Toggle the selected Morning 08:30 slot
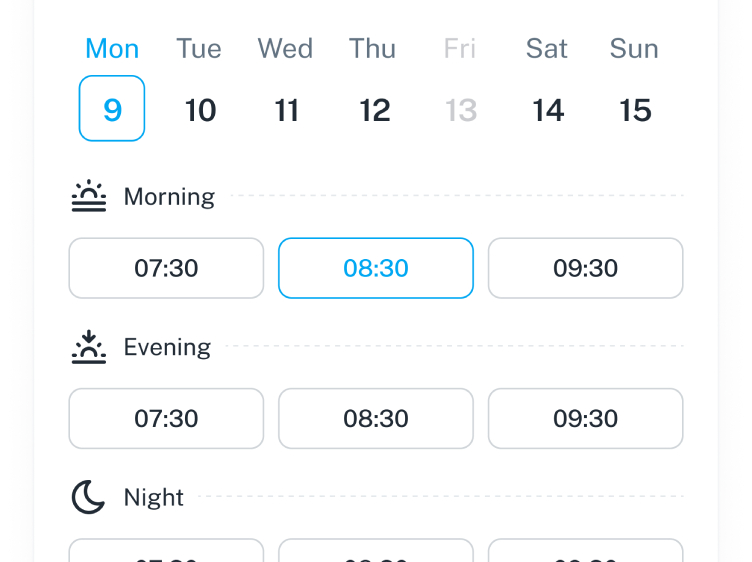 click(x=376, y=268)
